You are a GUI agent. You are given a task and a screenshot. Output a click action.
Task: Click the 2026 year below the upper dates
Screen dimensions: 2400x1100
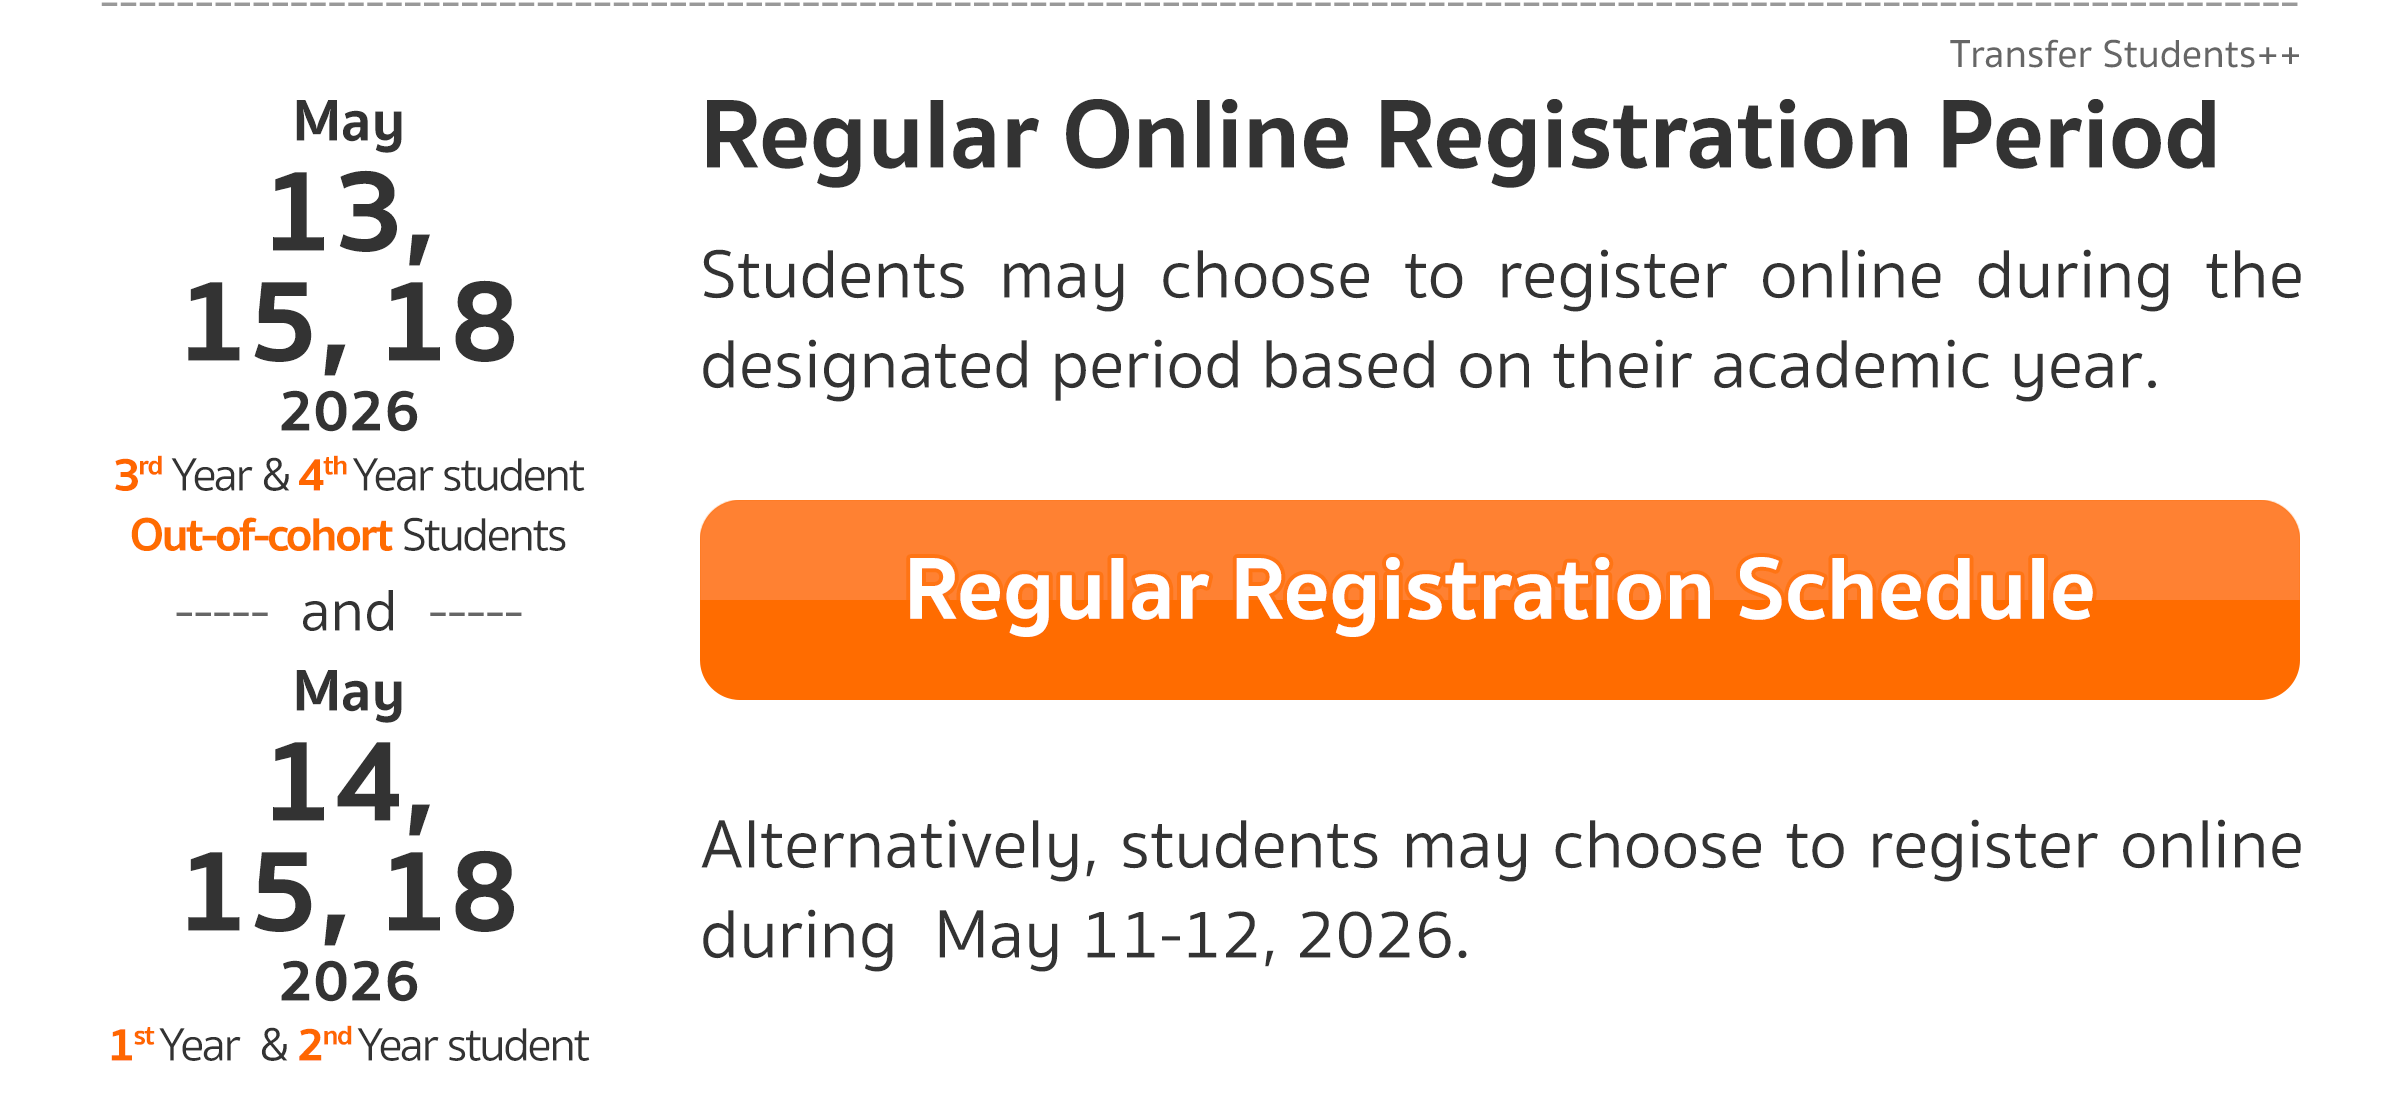click(348, 412)
